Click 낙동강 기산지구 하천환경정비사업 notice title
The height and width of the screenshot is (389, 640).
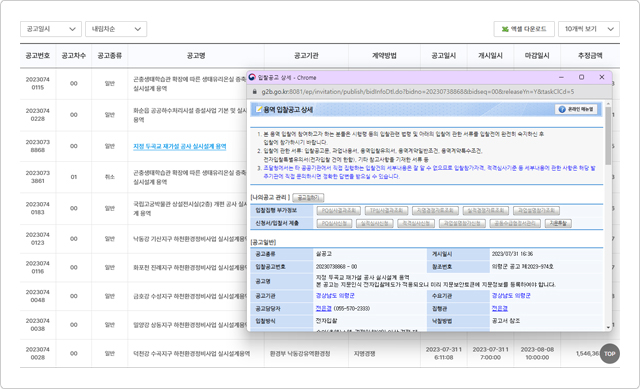(190, 239)
